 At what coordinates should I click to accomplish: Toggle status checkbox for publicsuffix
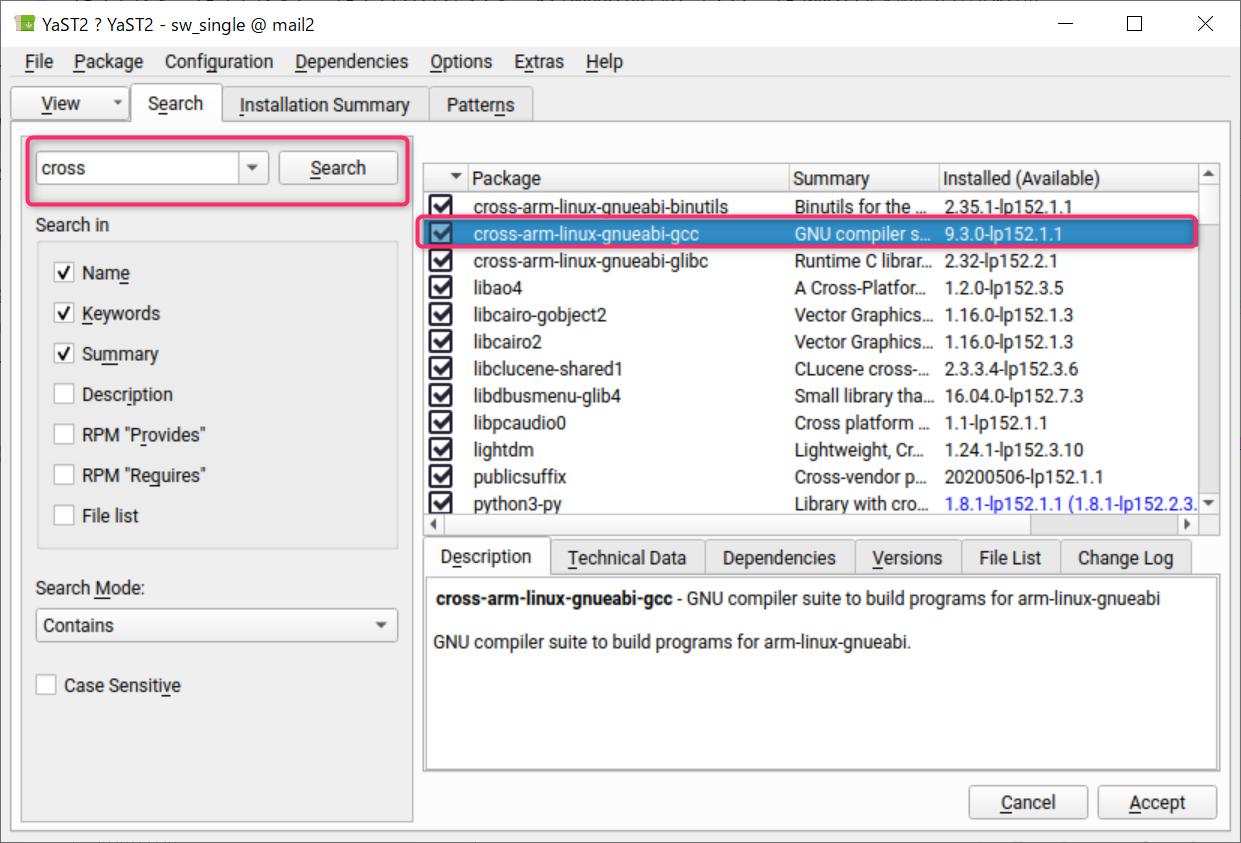440,476
